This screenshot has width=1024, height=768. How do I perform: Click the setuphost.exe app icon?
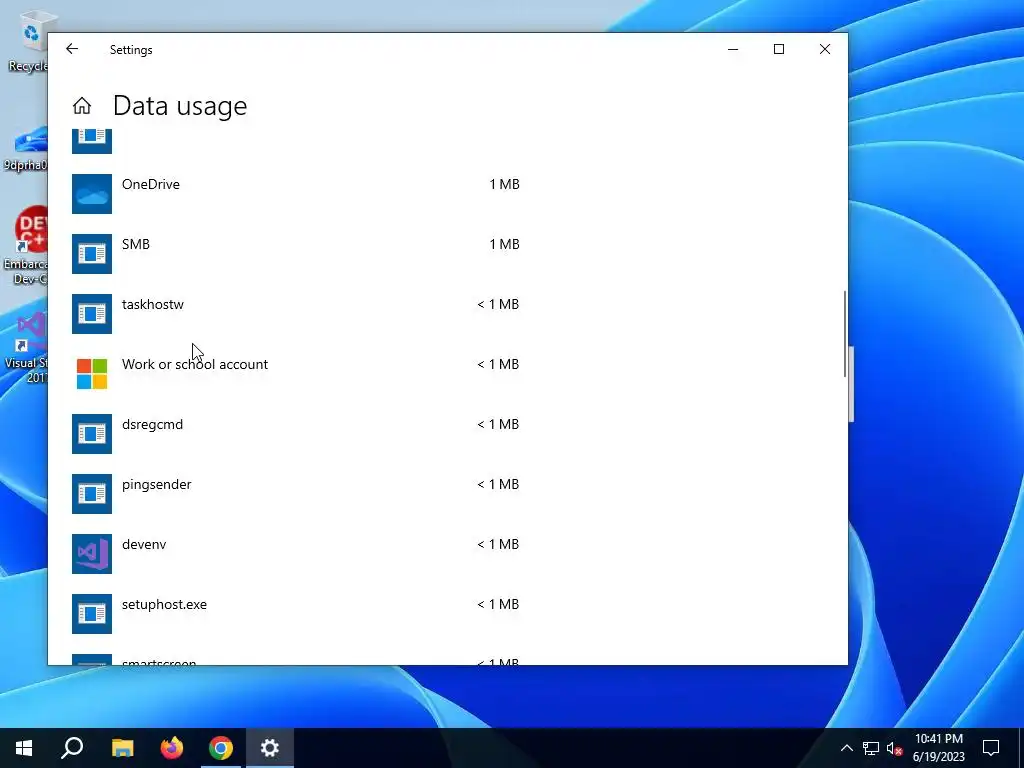point(92,614)
